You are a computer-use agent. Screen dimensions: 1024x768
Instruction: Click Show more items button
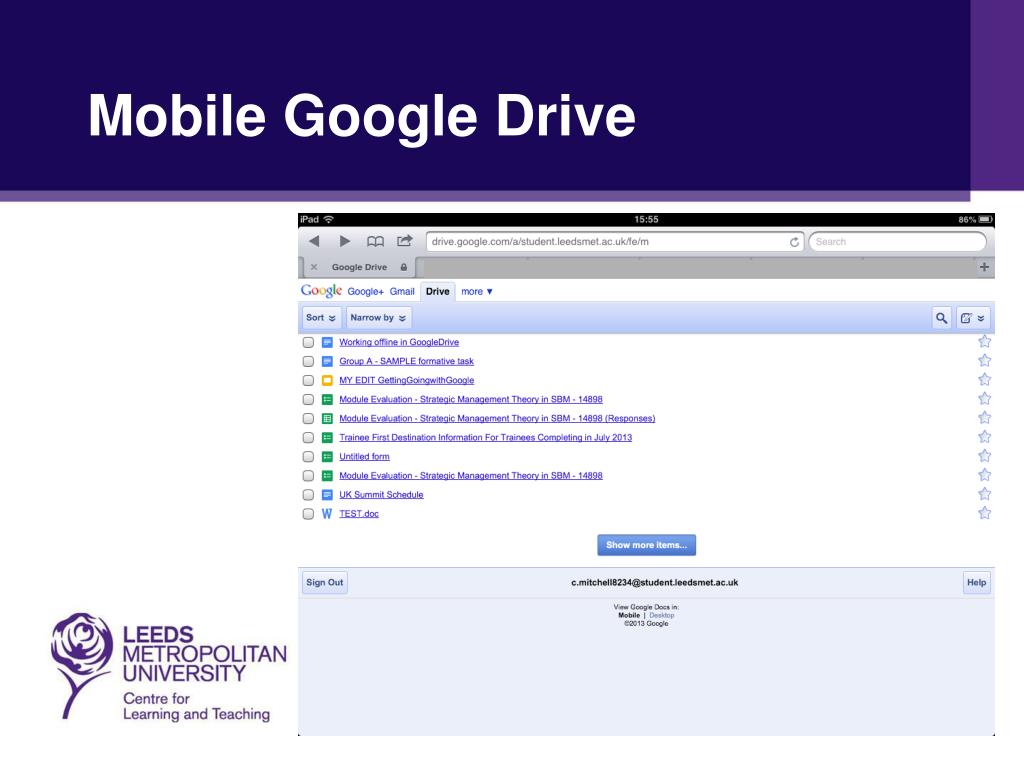coord(647,545)
